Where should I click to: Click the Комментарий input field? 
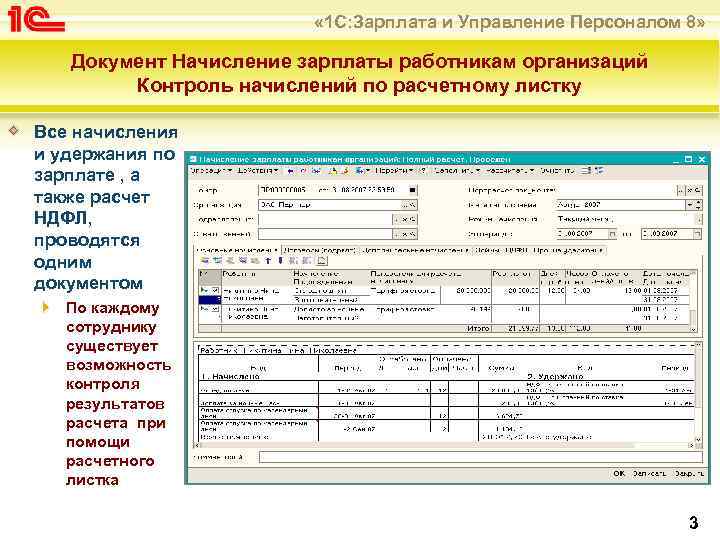pyautogui.click(x=481, y=457)
